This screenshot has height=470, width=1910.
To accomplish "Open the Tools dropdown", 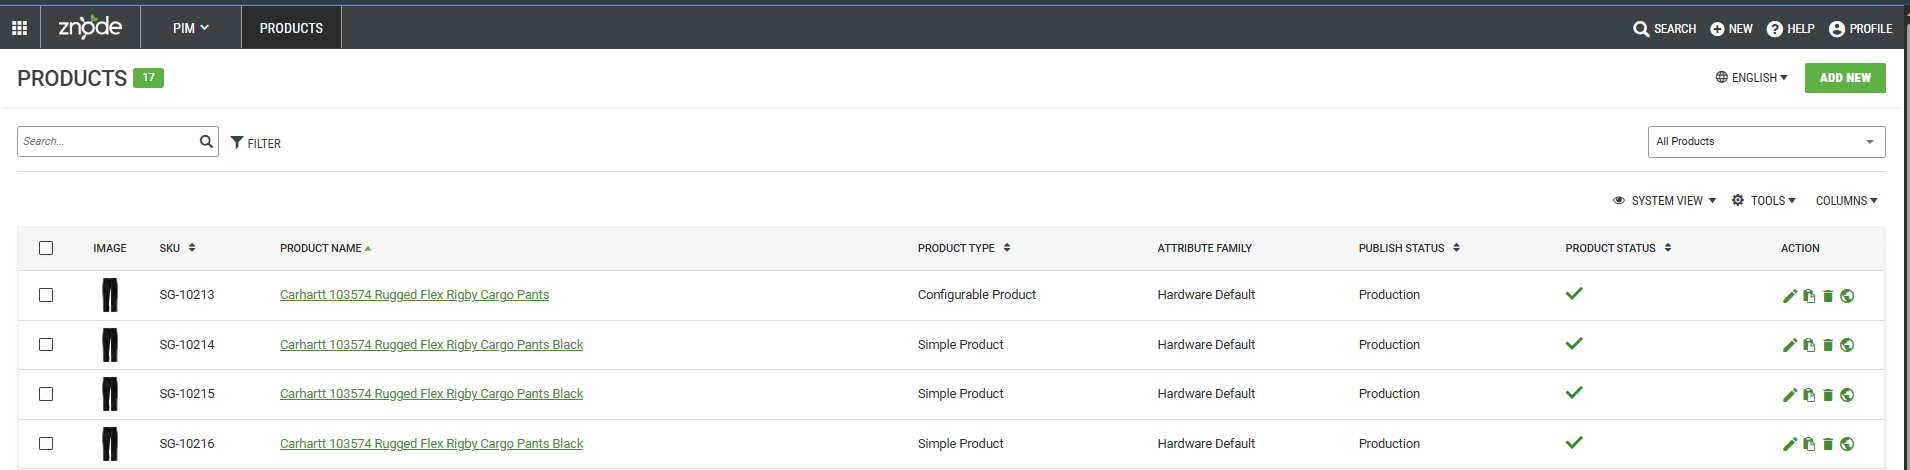I will [x=1764, y=201].
